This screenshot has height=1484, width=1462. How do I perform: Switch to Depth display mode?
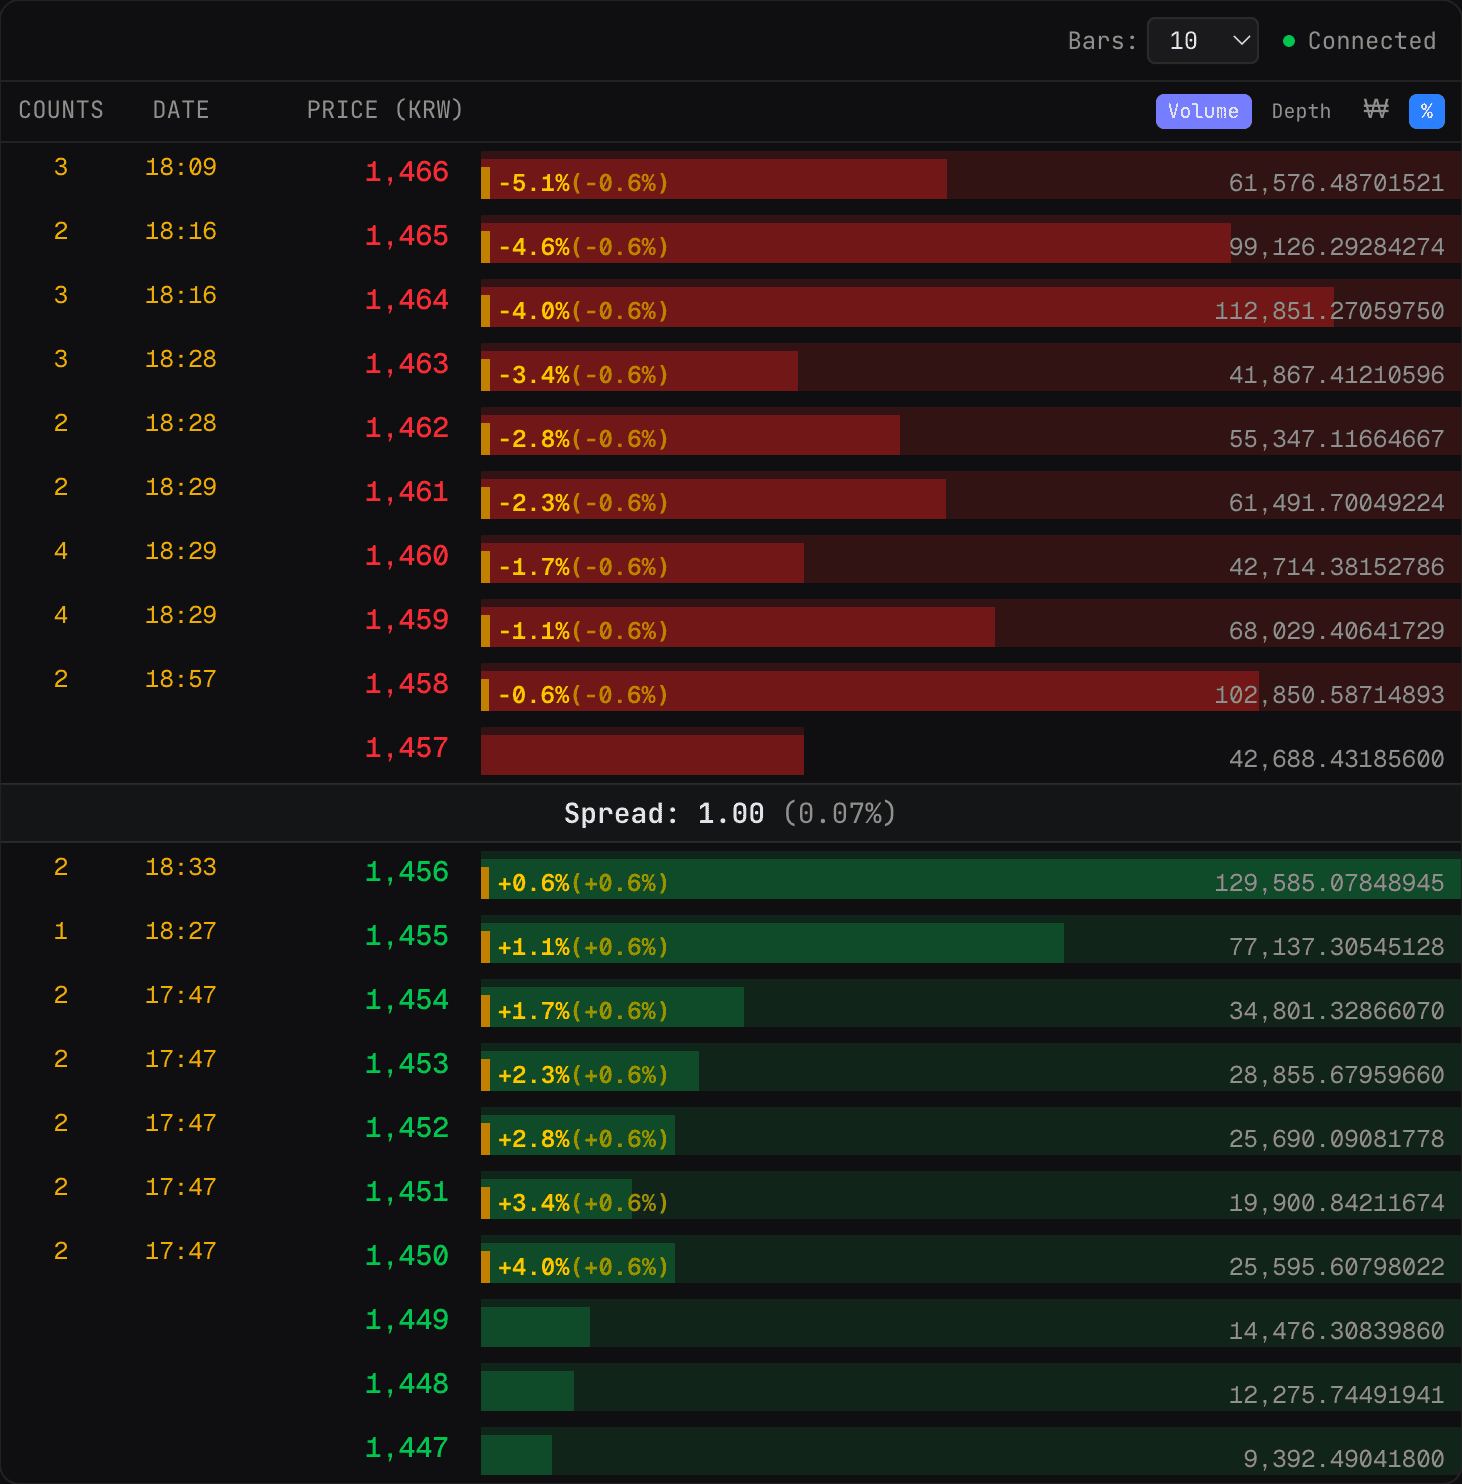click(1300, 111)
